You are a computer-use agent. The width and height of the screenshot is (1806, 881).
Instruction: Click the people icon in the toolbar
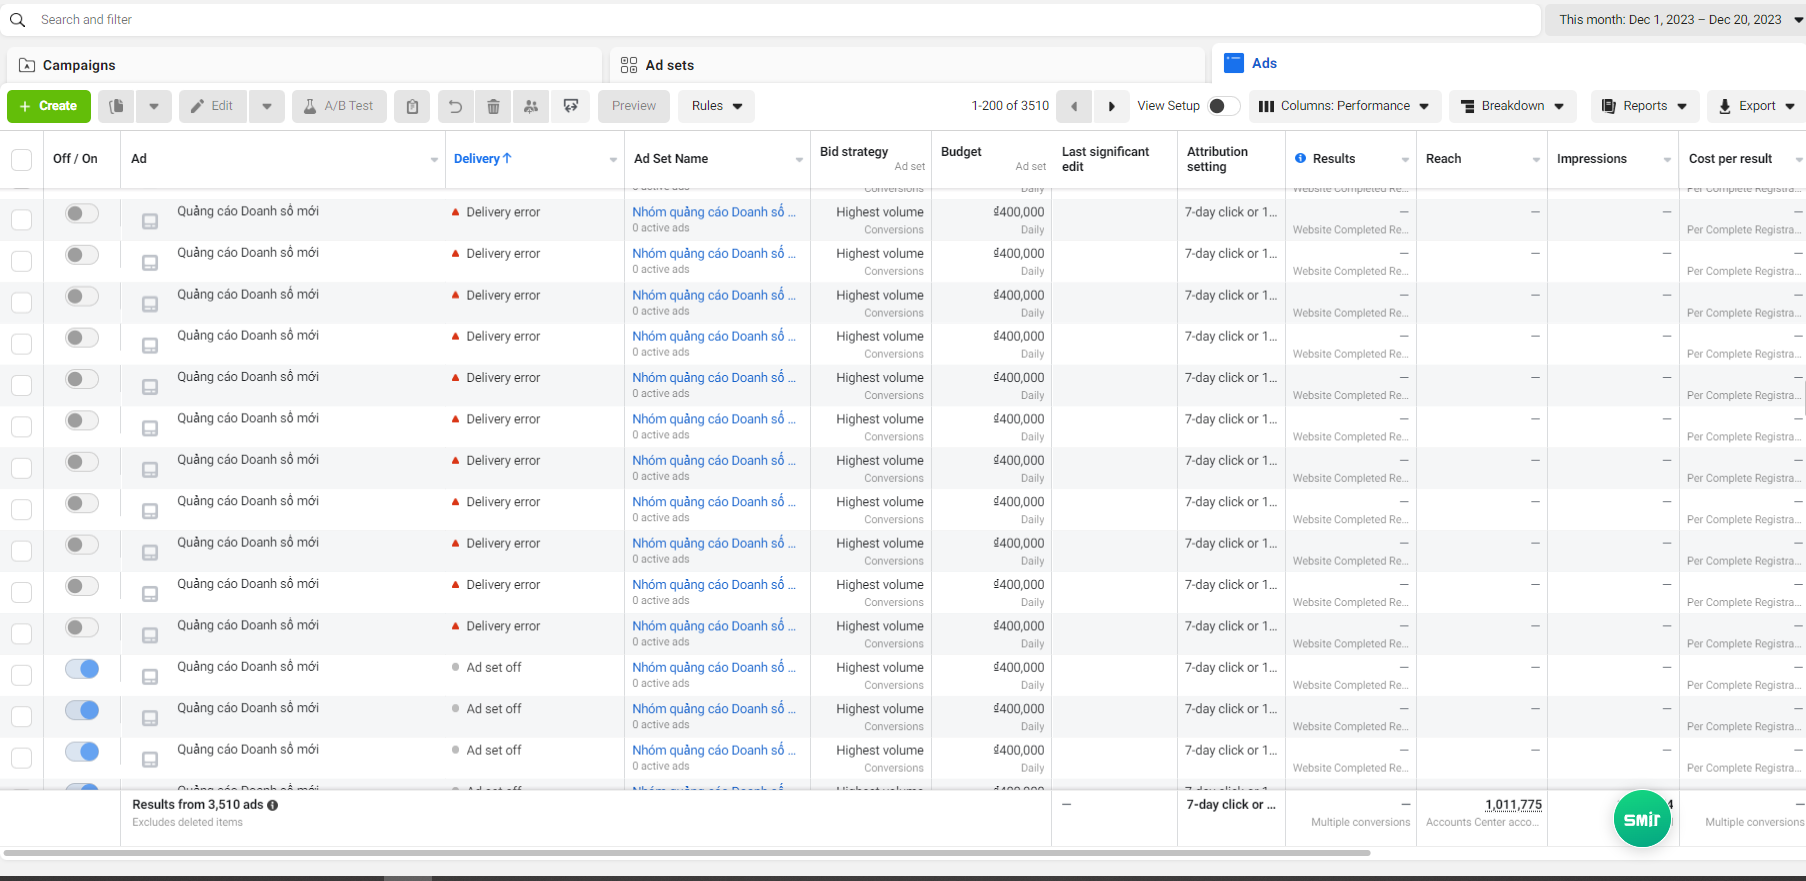[x=531, y=106]
